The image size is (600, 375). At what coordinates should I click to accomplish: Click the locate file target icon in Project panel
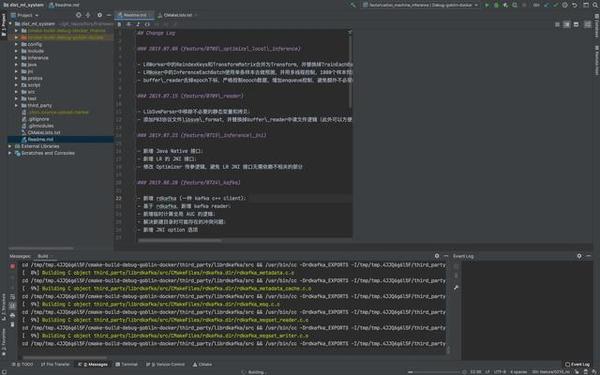click(x=78, y=15)
